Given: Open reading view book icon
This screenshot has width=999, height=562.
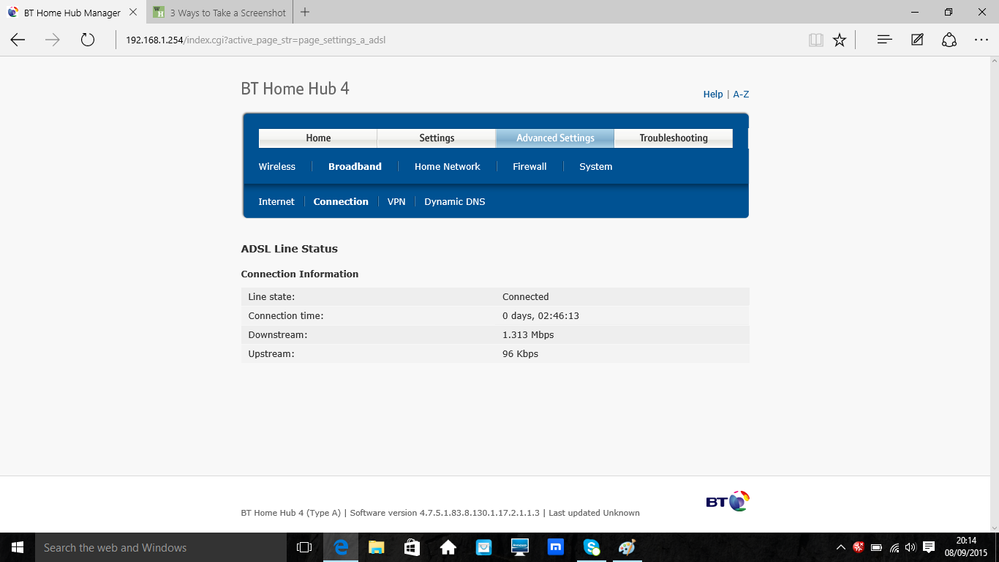Looking at the screenshot, I should coord(816,40).
